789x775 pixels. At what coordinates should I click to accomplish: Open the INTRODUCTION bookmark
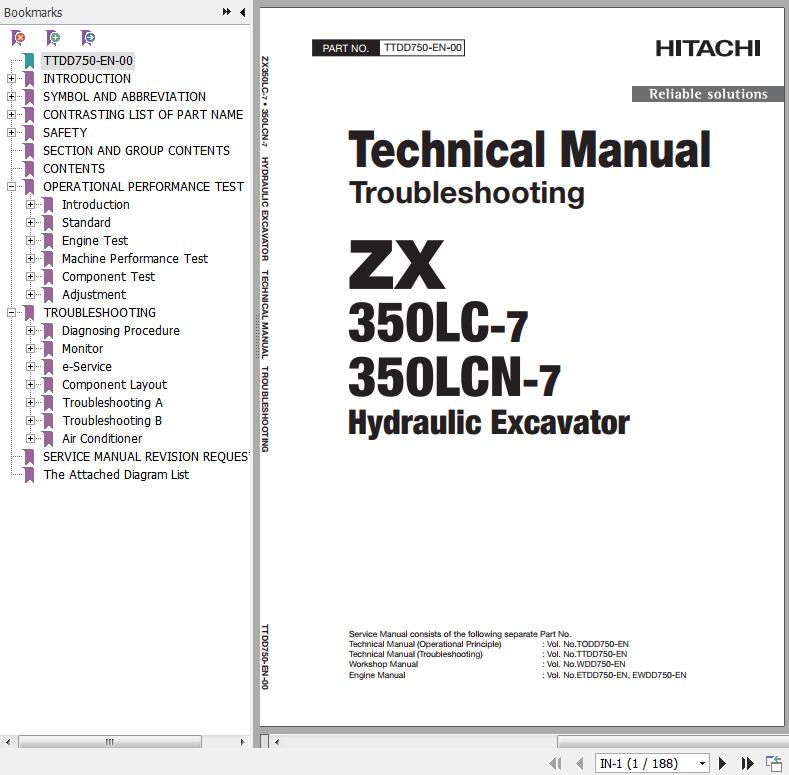[87, 79]
